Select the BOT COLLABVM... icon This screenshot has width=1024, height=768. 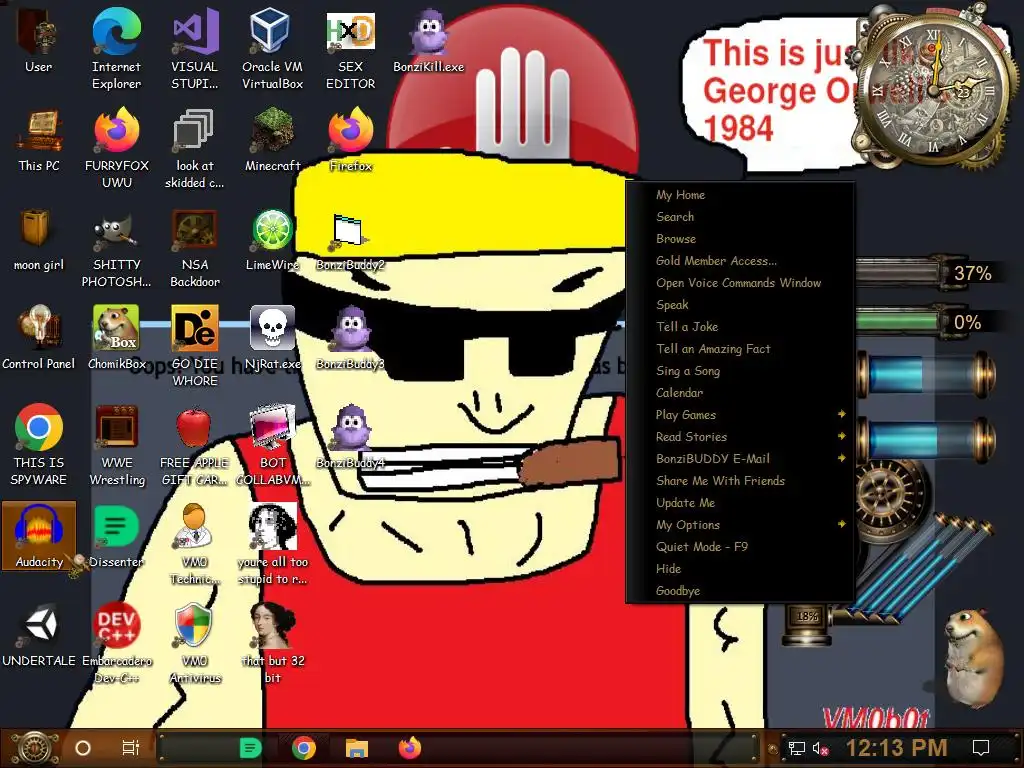click(x=272, y=445)
